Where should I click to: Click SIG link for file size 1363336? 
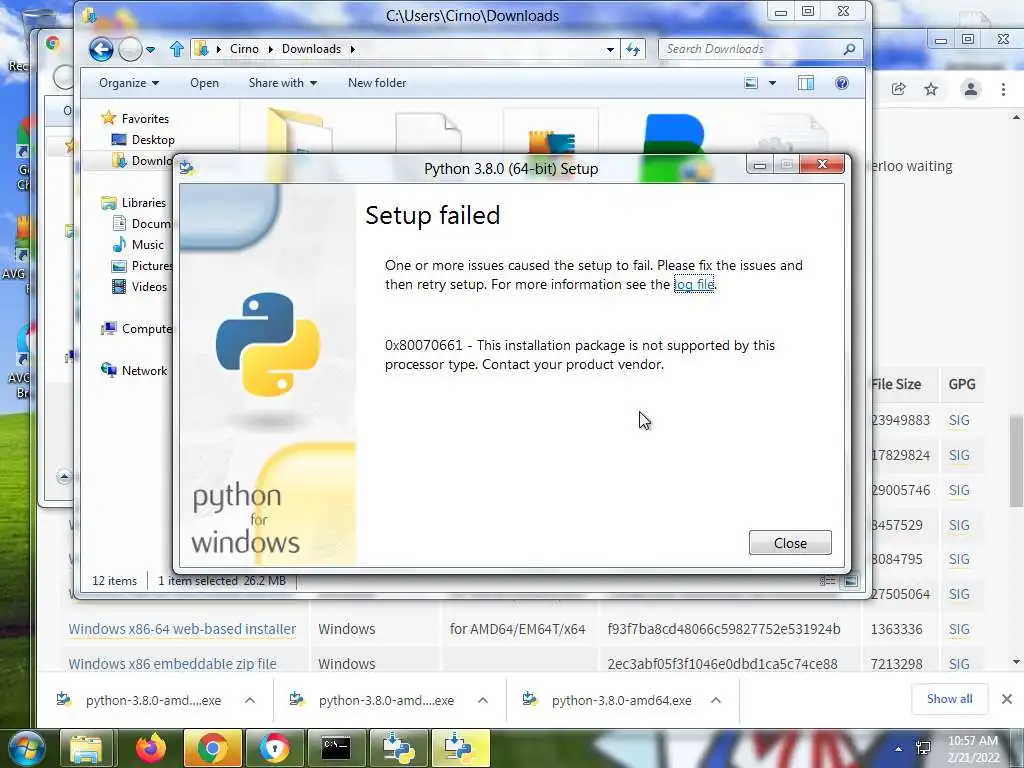click(959, 629)
